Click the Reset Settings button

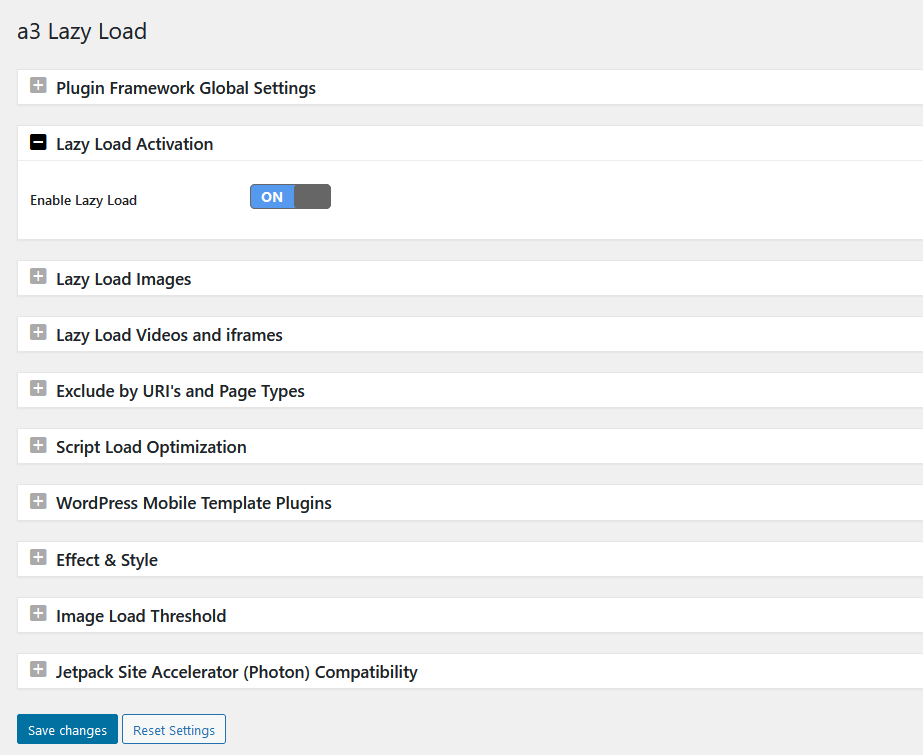(x=174, y=729)
